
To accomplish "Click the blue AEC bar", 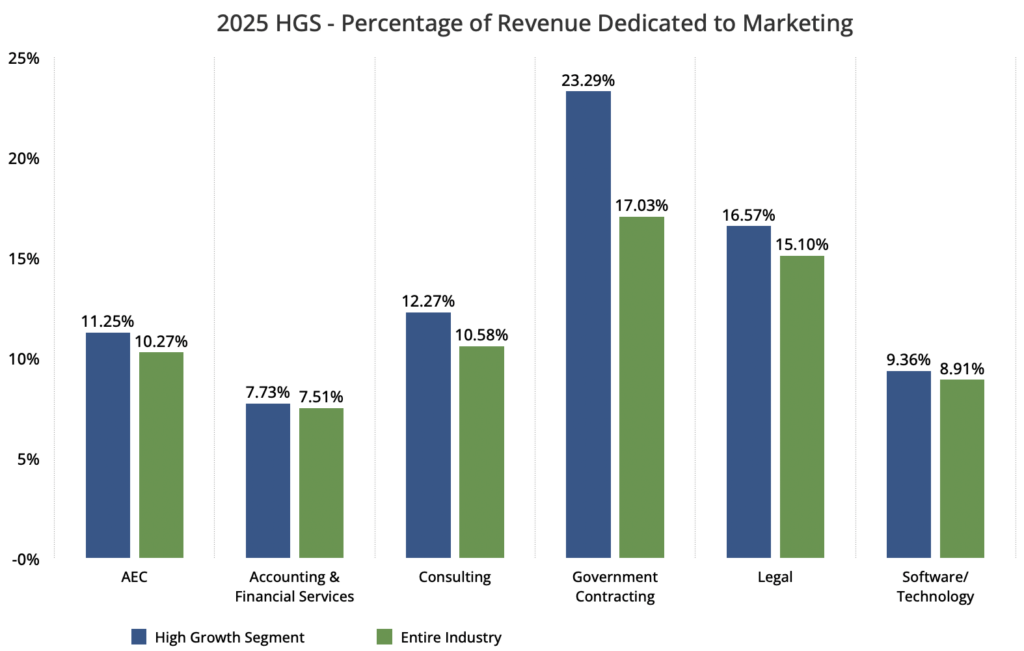I will (x=108, y=445).
